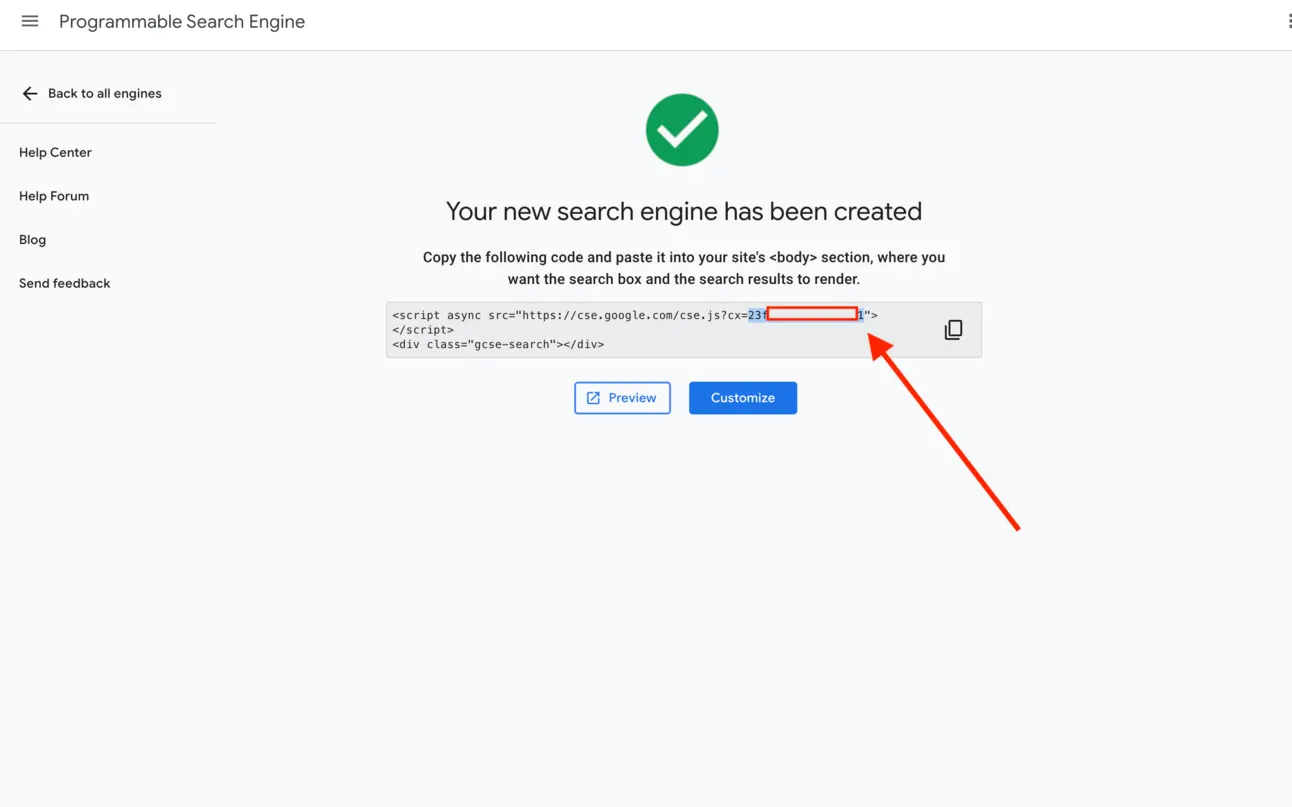Image resolution: width=1292 pixels, height=807 pixels.
Task: Click the blue Customize button
Action: point(743,398)
